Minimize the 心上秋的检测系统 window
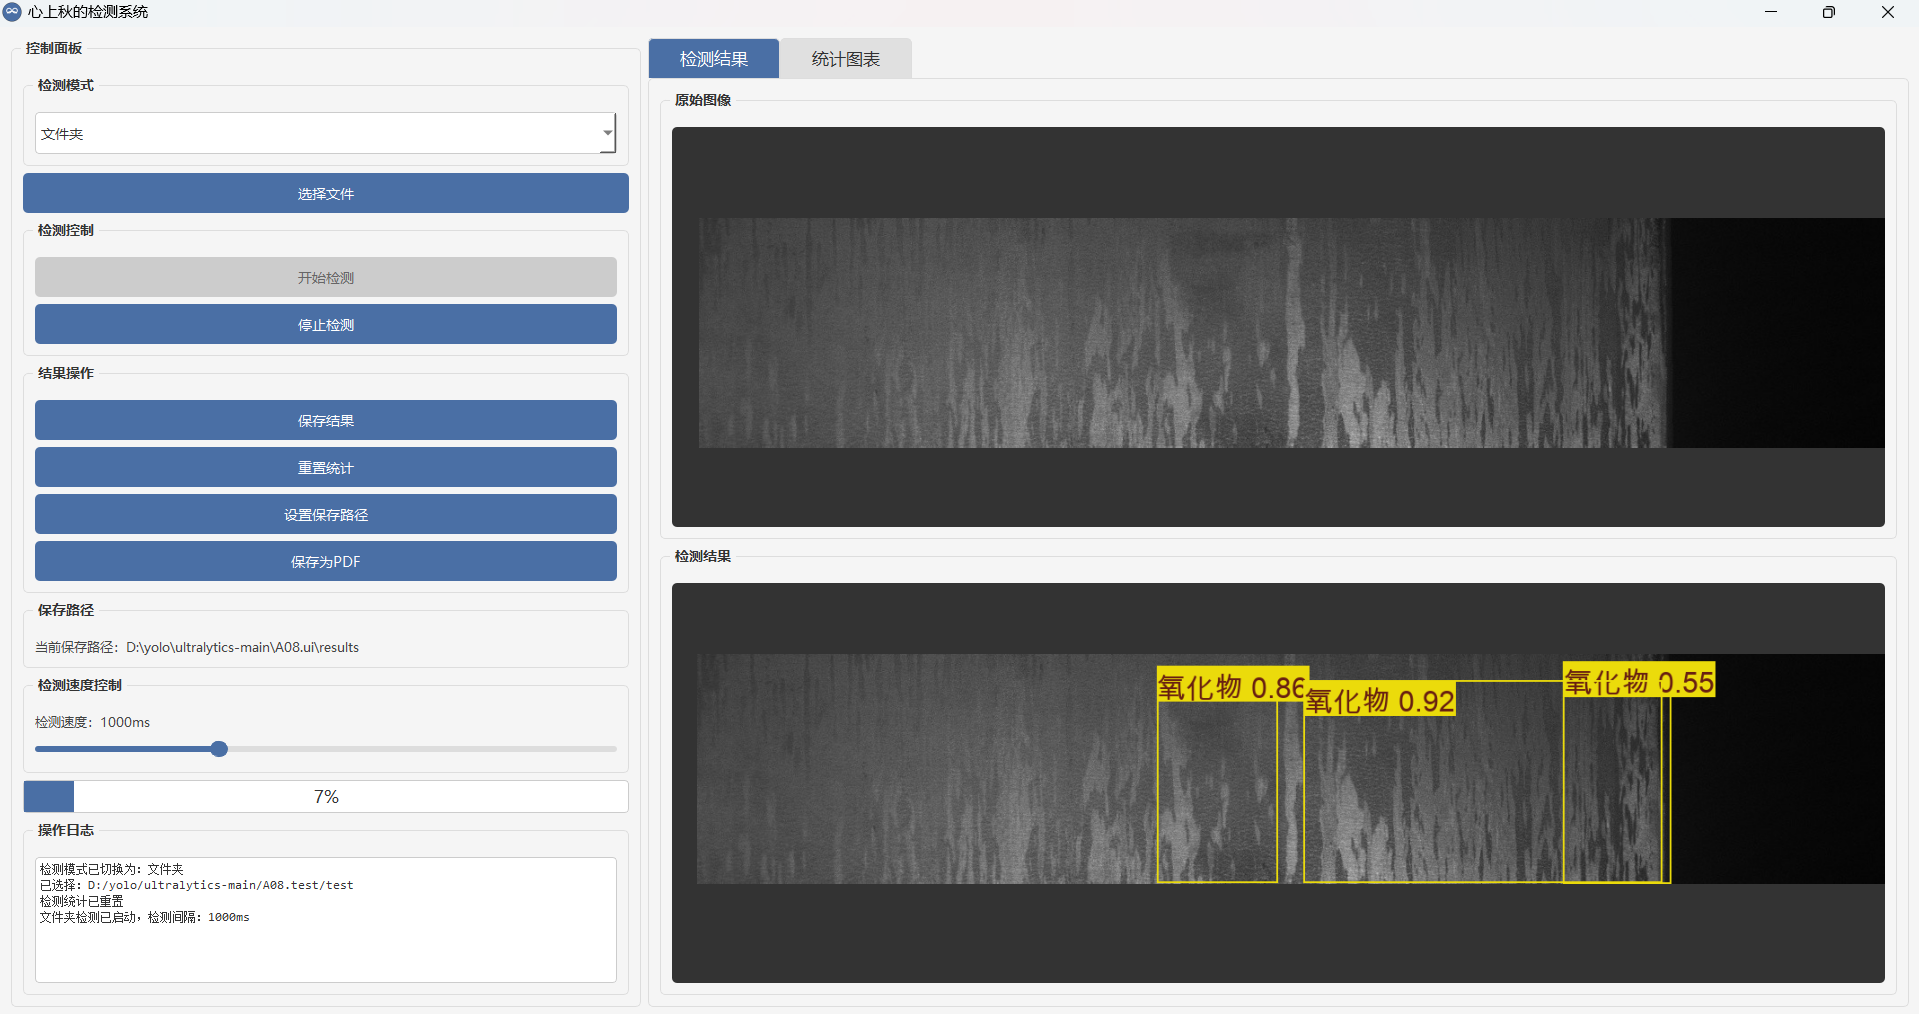Image resolution: width=1919 pixels, height=1014 pixels. (1771, 12)
